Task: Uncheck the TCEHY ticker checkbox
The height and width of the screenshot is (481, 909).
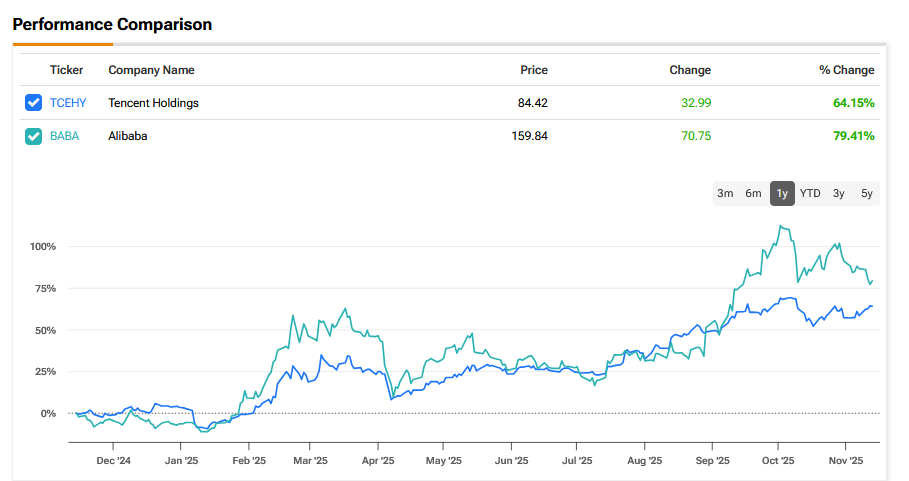Action: coord(34,102)
